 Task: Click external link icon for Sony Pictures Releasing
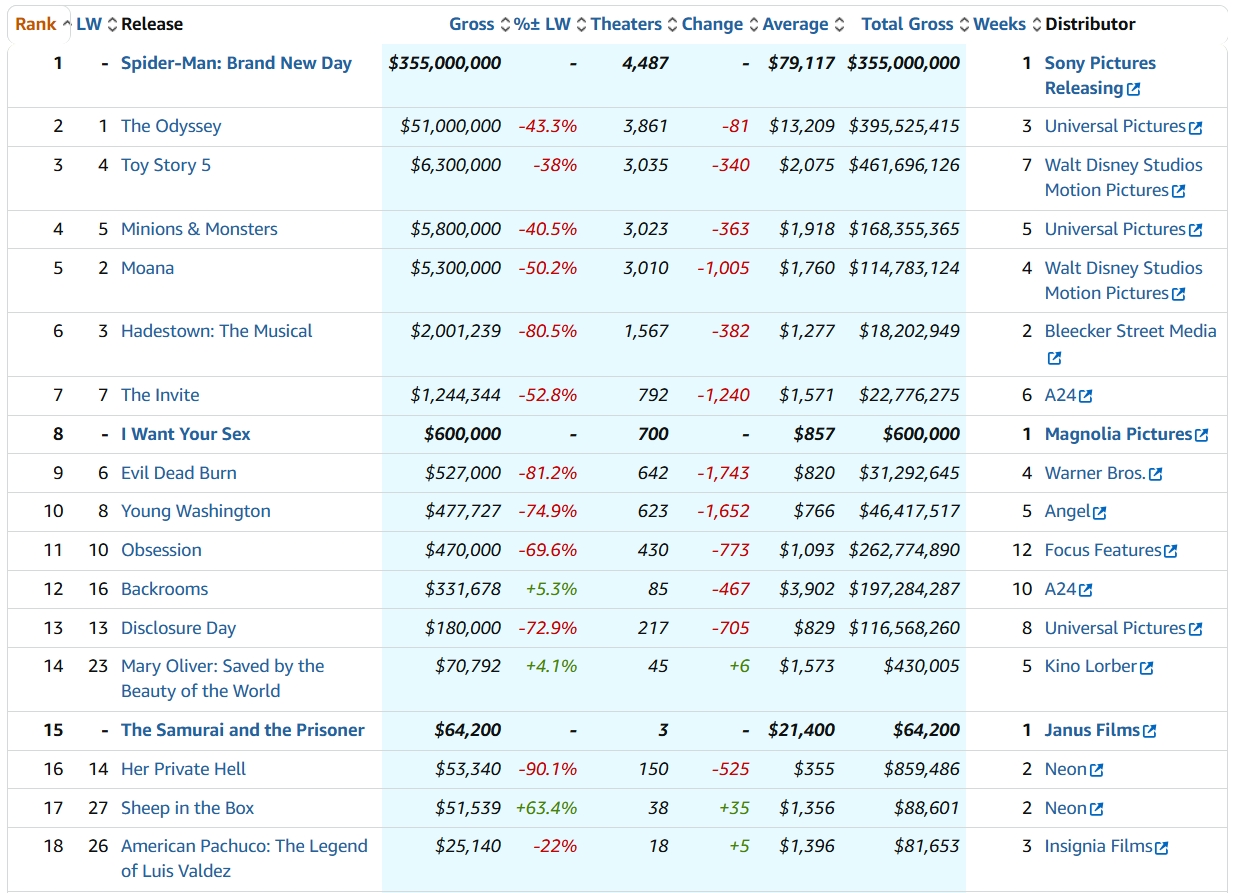coord(1133,89)
